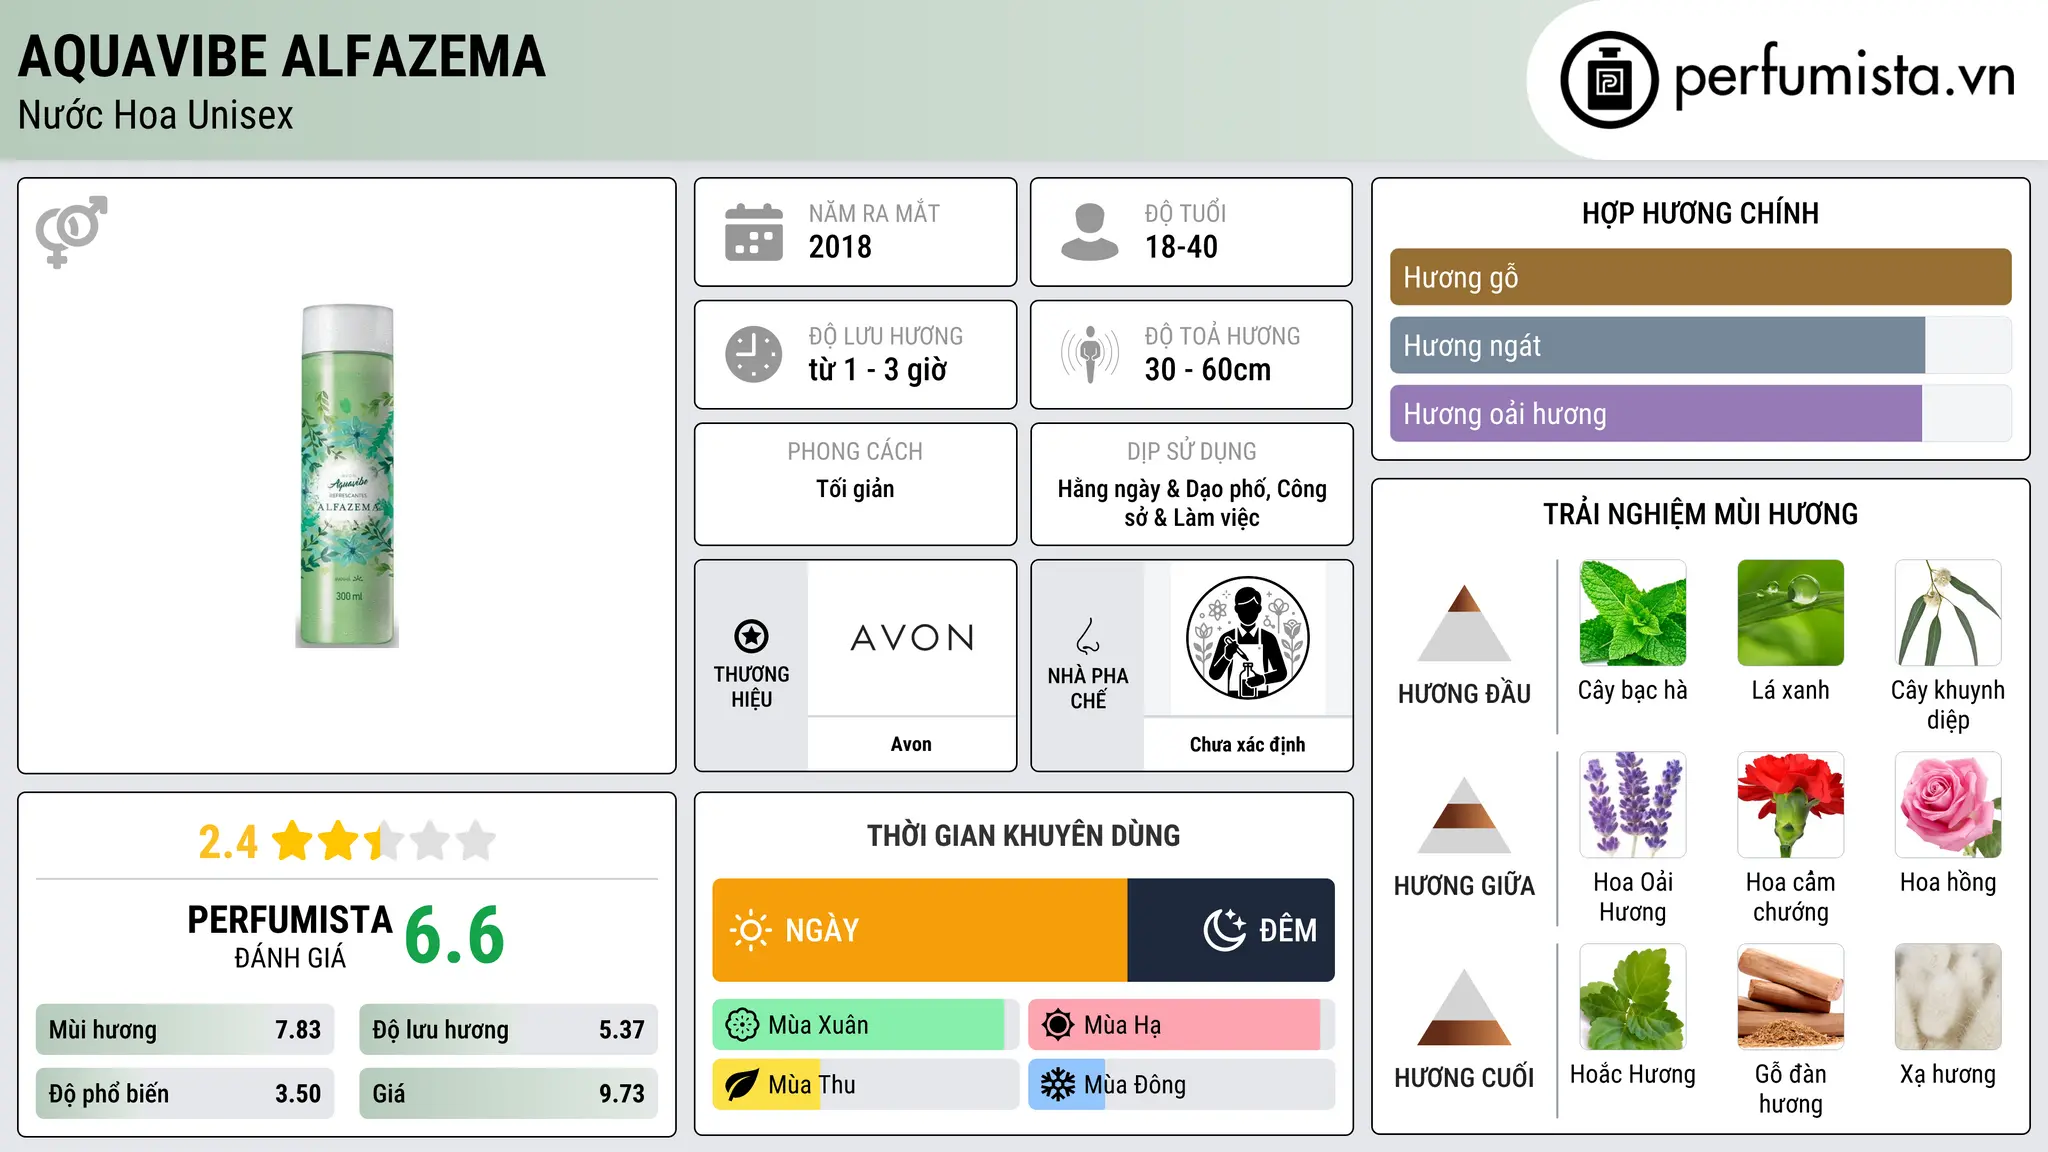Click the Cây khuynh diệp eucalyptus image
Image resolution: width=2048 pixels, height=1152 pixels.
(x=1948, y=613)
